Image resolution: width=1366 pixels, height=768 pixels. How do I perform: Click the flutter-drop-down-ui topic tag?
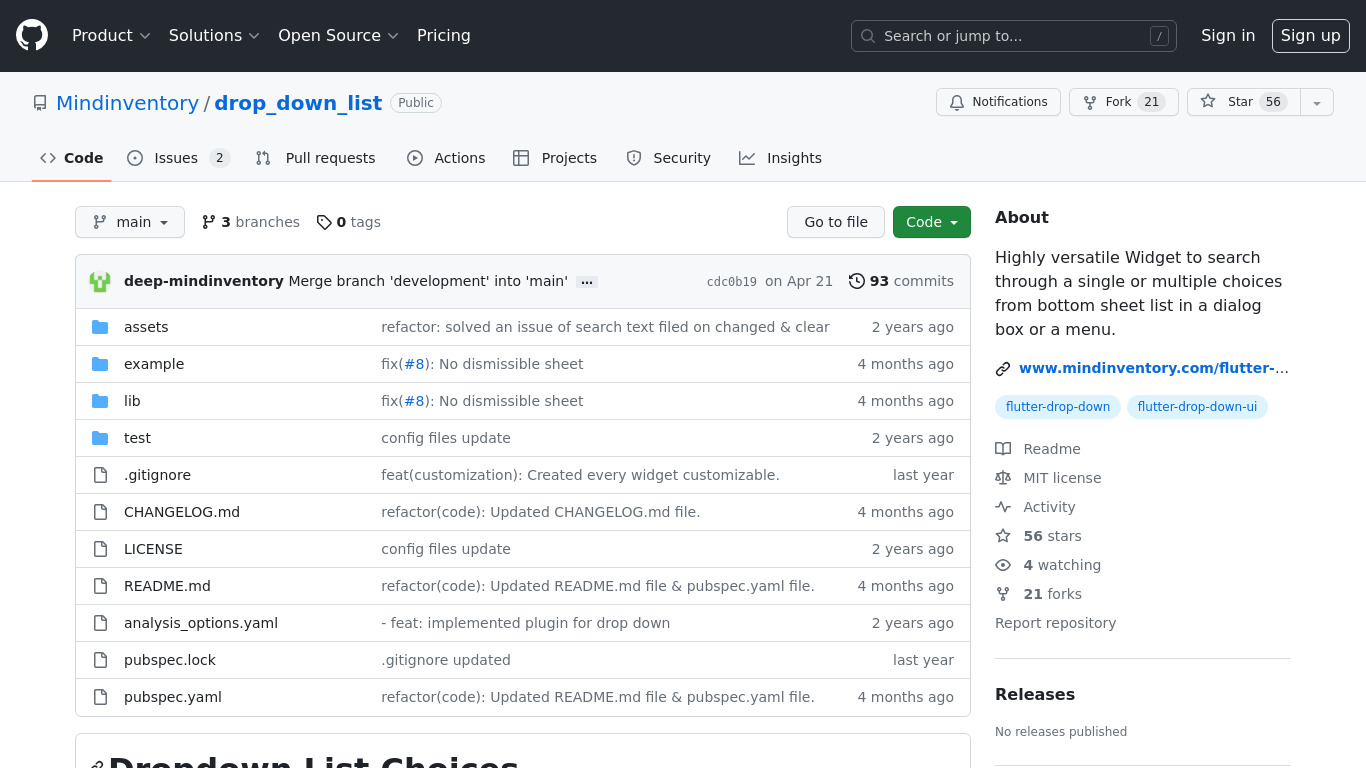tap(1197, 407)
